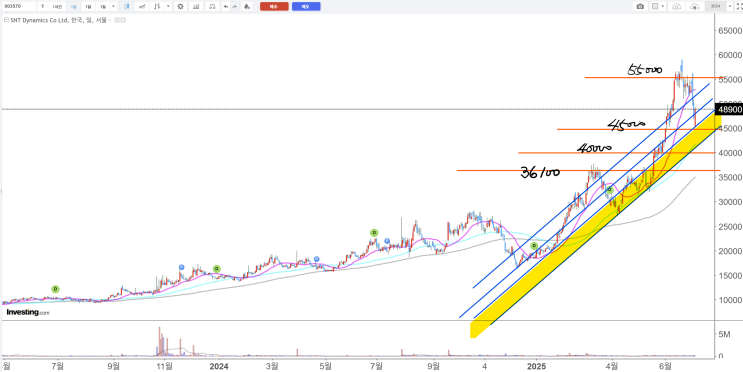743x372 pixels.
Task: Load chart layout via cloud download icon
Action: (x=677, y=6)
